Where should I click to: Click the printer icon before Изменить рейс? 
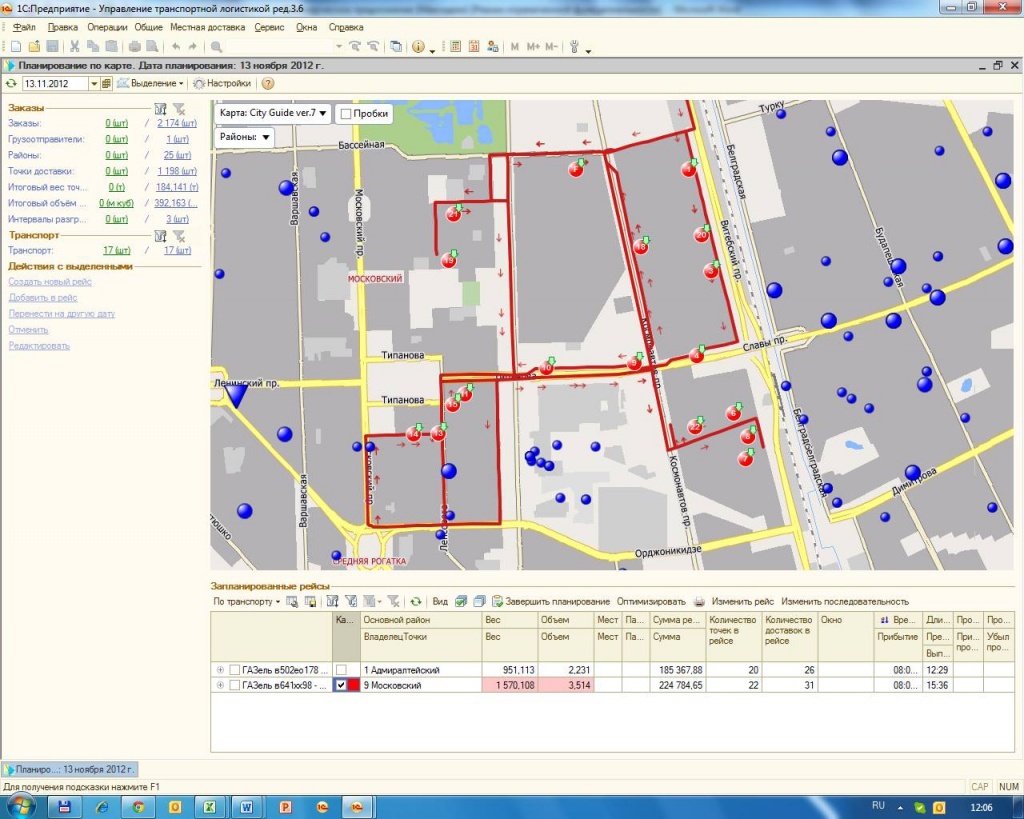pos(700,602)
